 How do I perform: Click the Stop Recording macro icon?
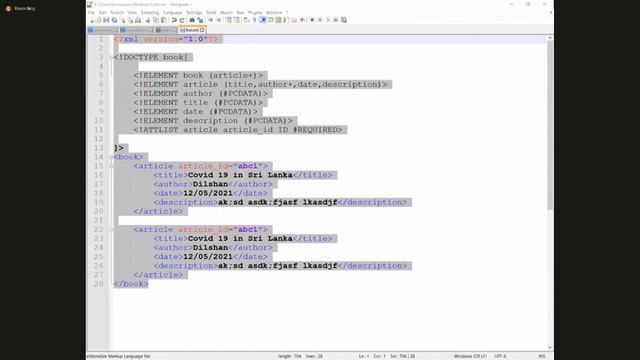[320, 20]
